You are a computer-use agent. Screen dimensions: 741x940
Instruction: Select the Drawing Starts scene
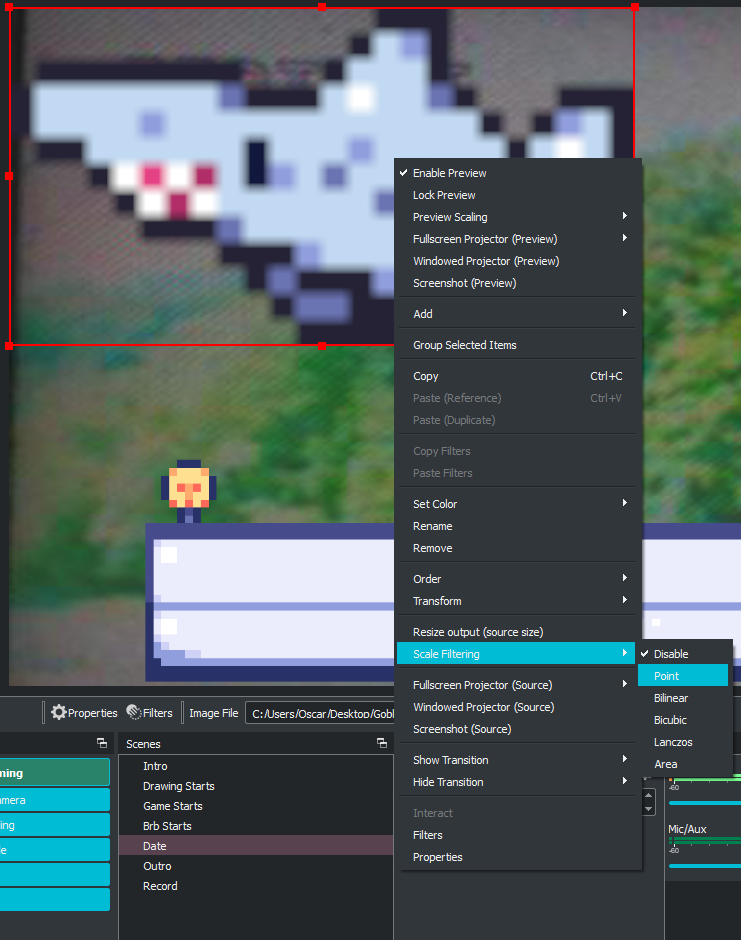pos(256,786)
